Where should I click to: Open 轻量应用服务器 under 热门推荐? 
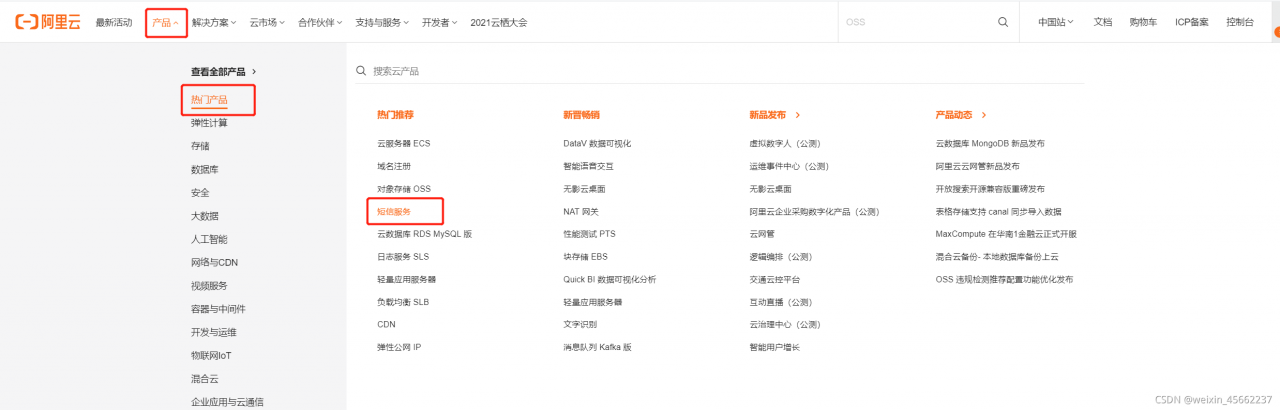click(407, 279)
